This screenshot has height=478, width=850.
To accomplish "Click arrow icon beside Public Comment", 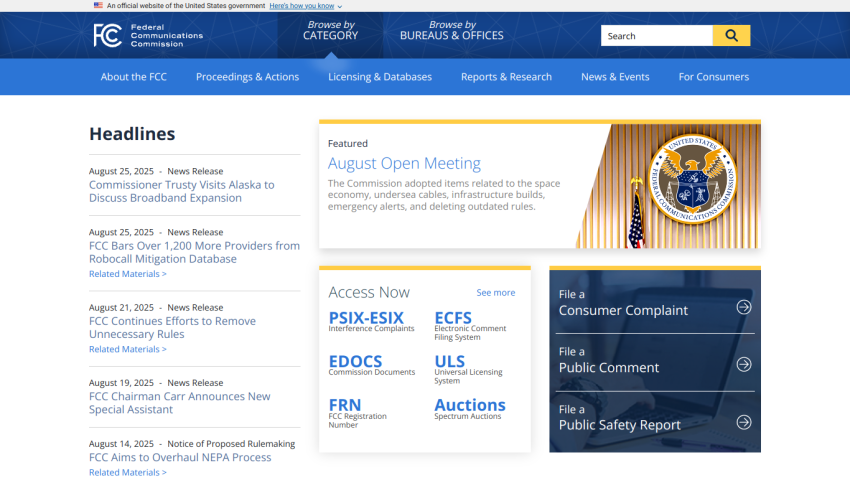I will tap(744, 364).
